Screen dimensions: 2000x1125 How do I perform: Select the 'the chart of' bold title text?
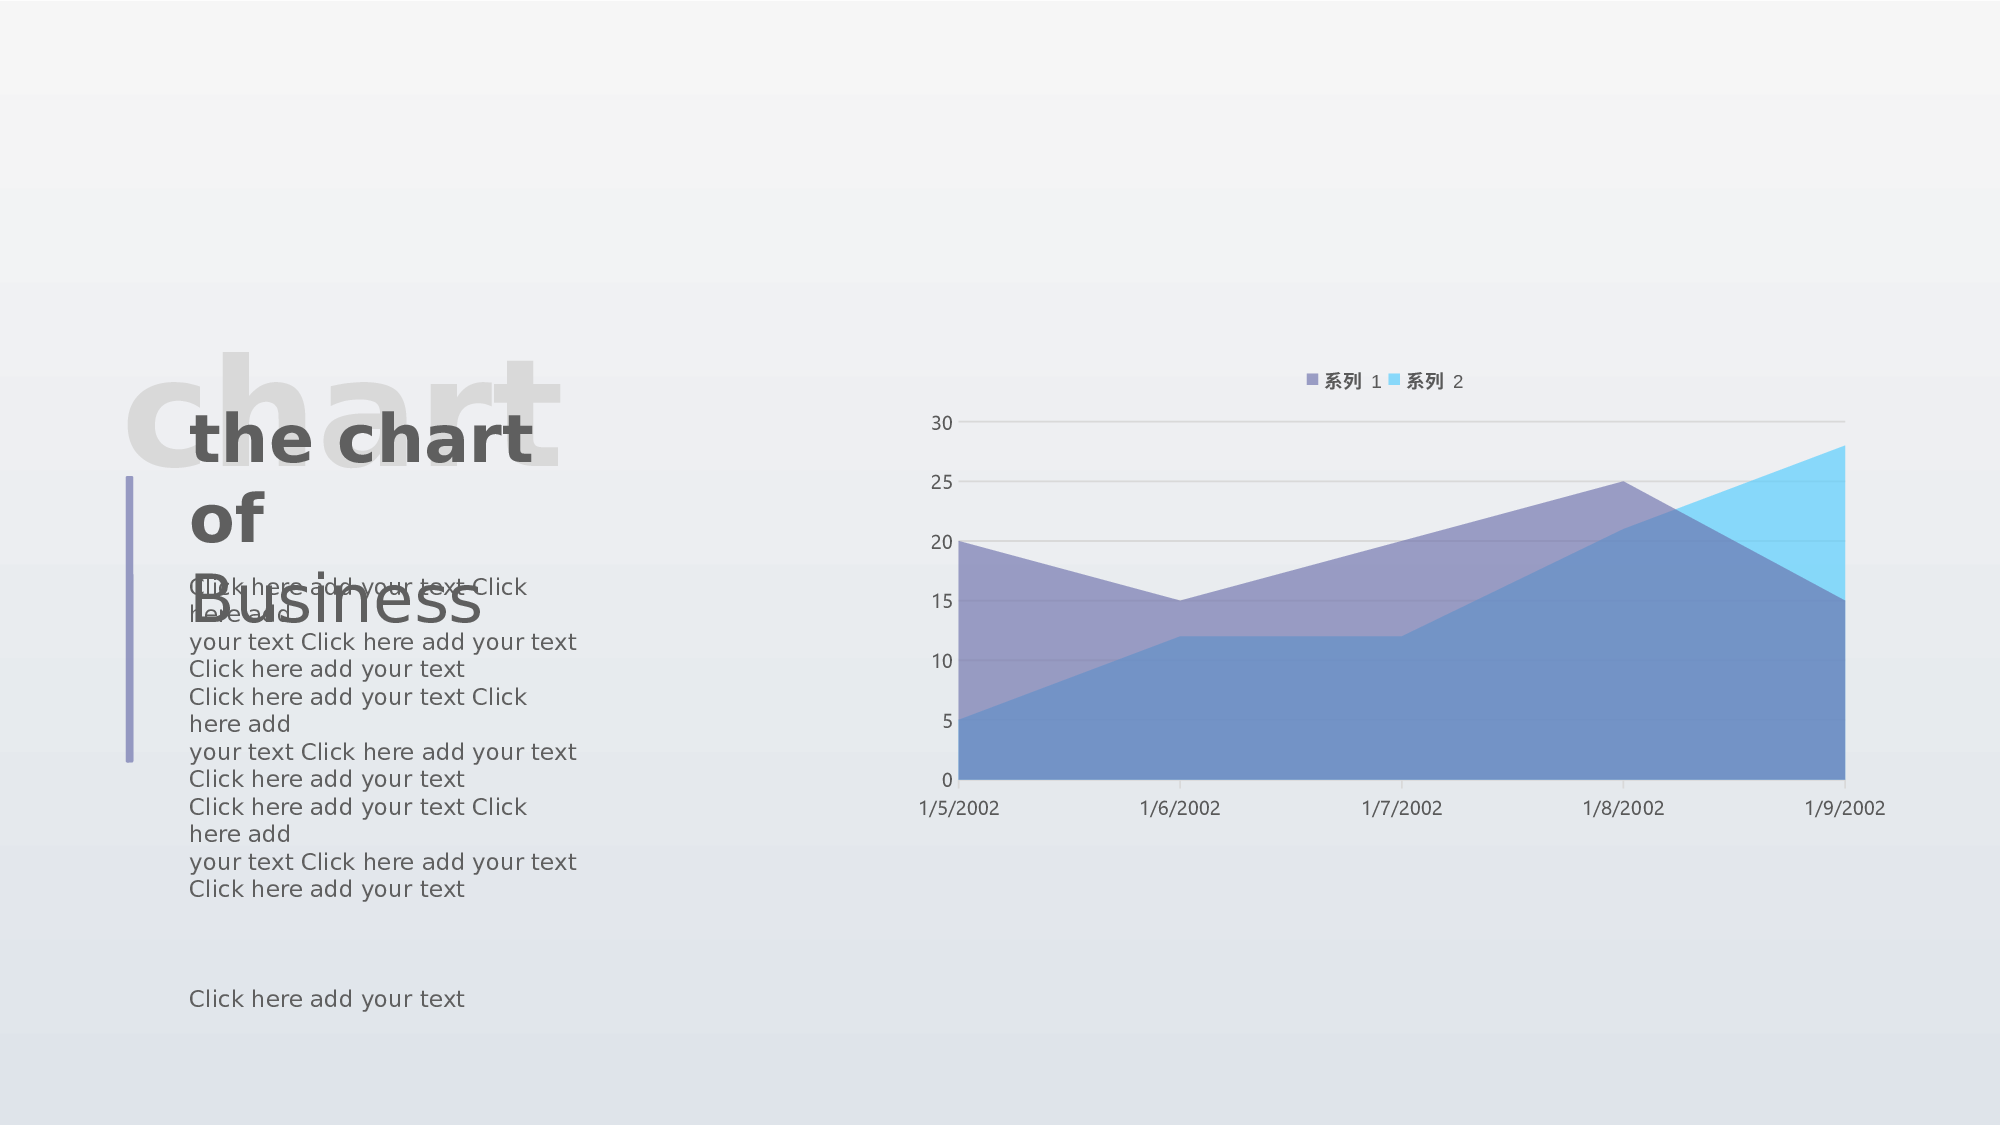point(361,479)
